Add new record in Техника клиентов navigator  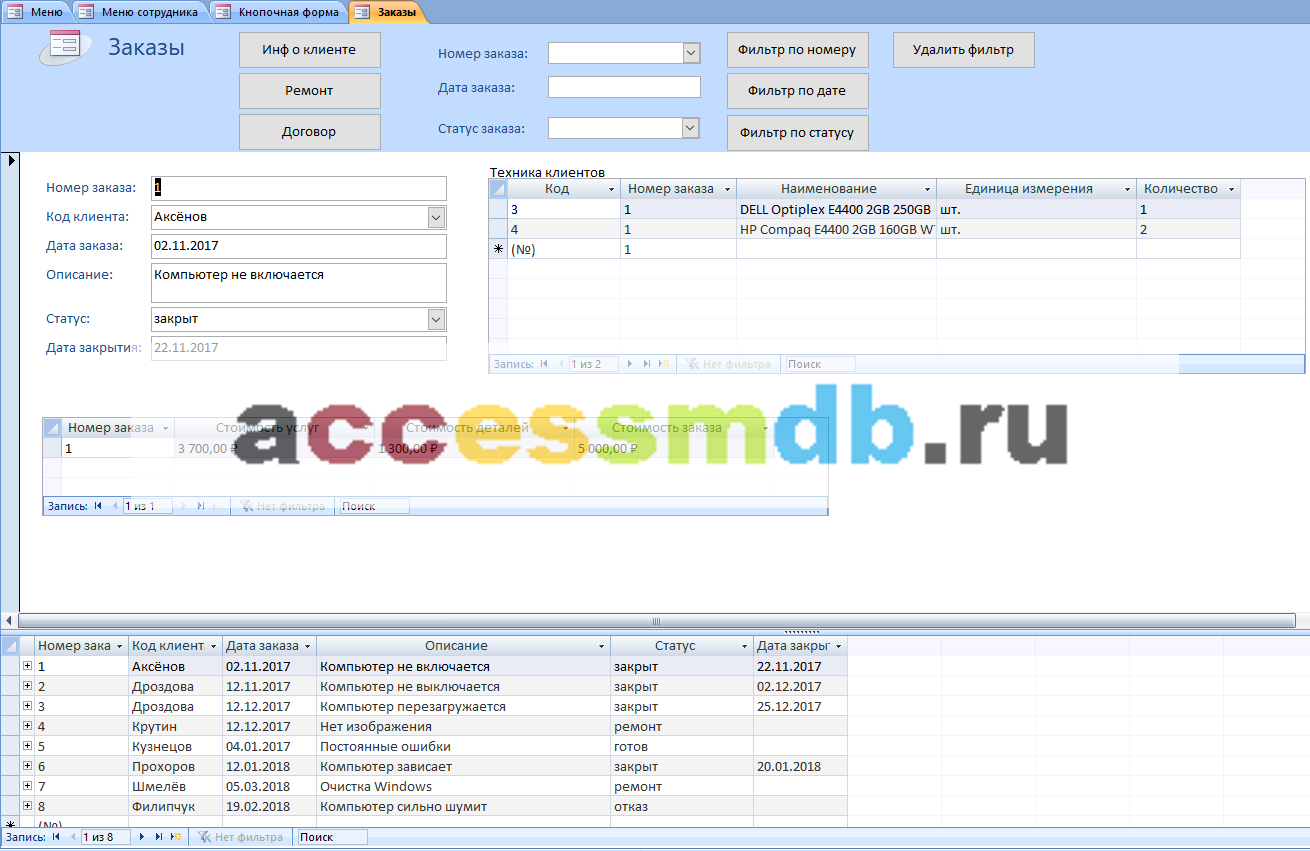[x=664, y=365]
